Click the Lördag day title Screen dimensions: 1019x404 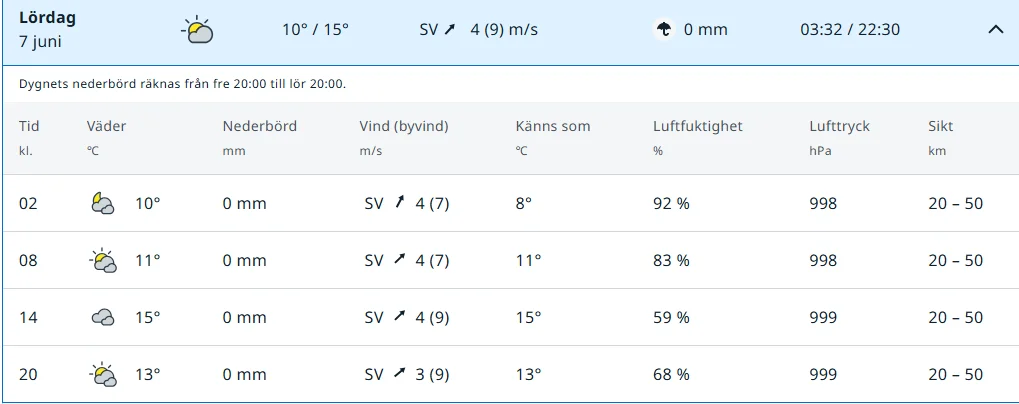pyautogui.click(x=47, y=18)
